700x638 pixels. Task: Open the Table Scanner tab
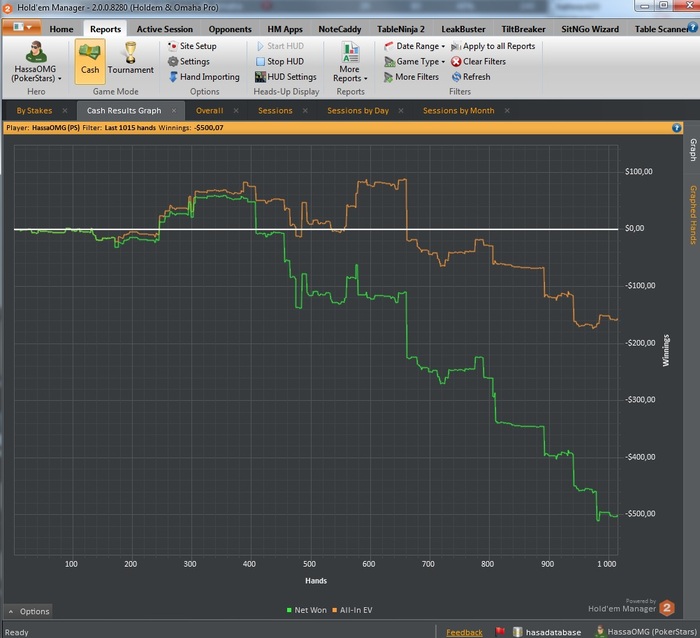661,29
